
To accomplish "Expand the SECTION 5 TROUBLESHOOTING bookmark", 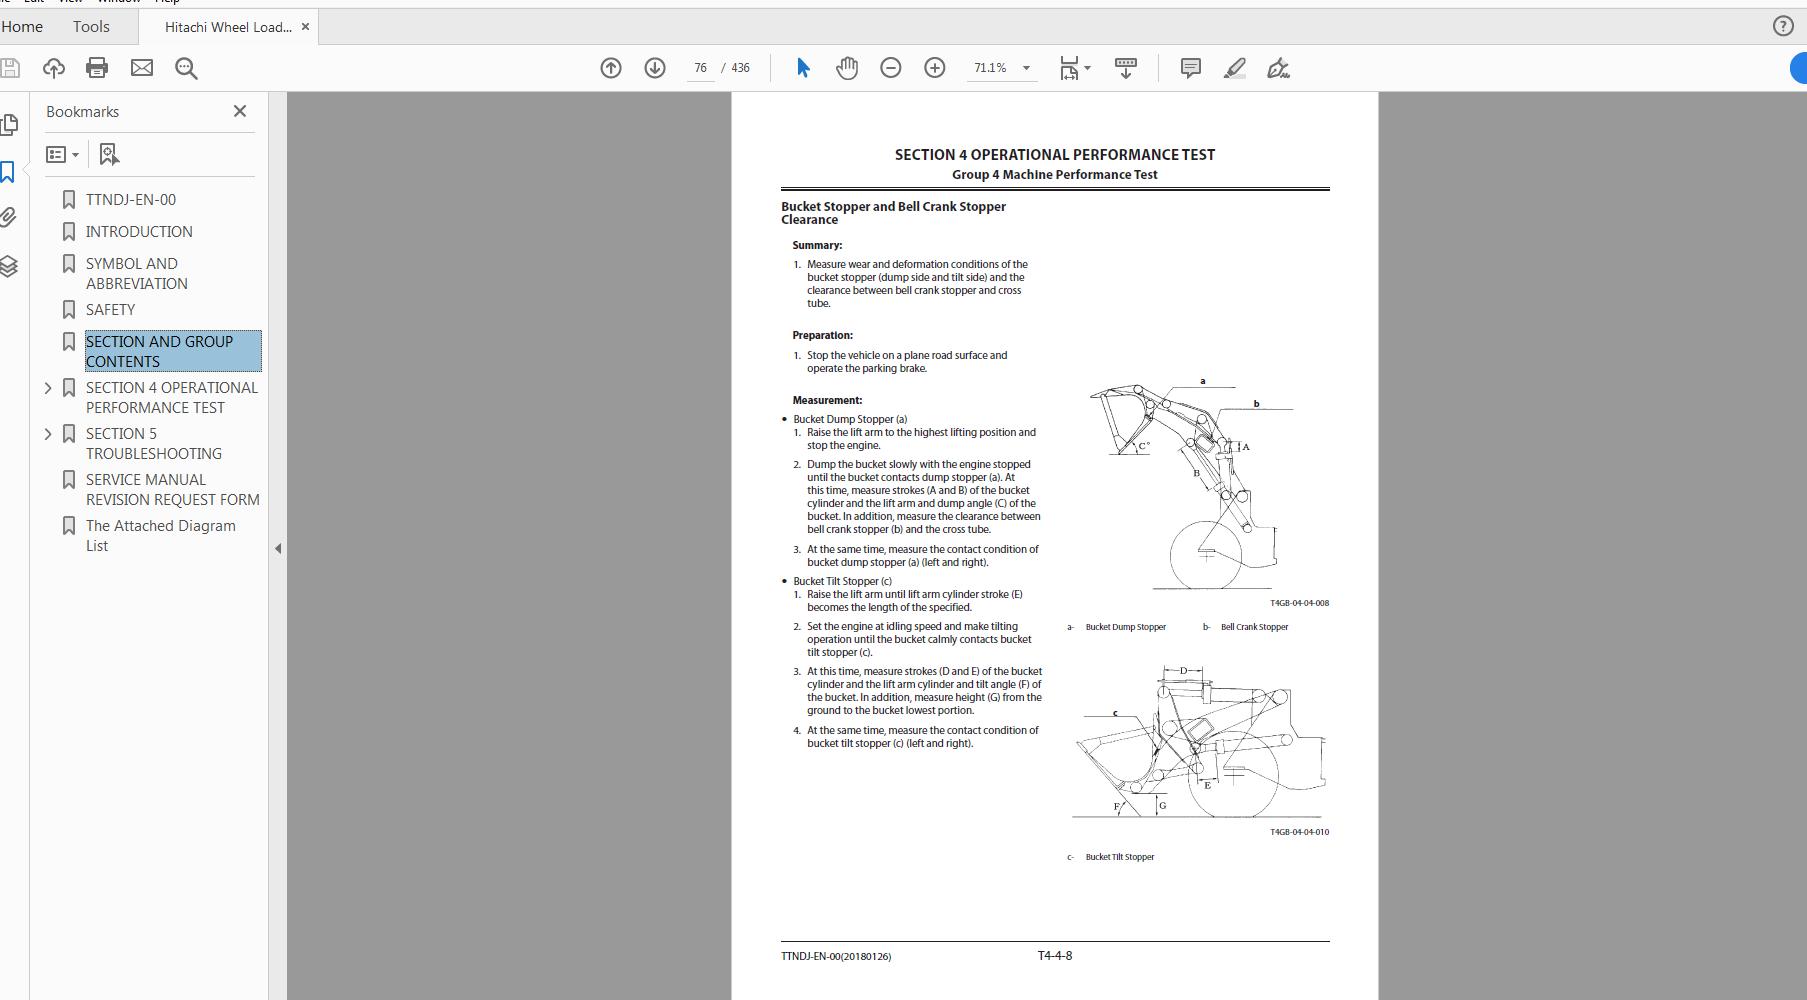I will point(48,434).
